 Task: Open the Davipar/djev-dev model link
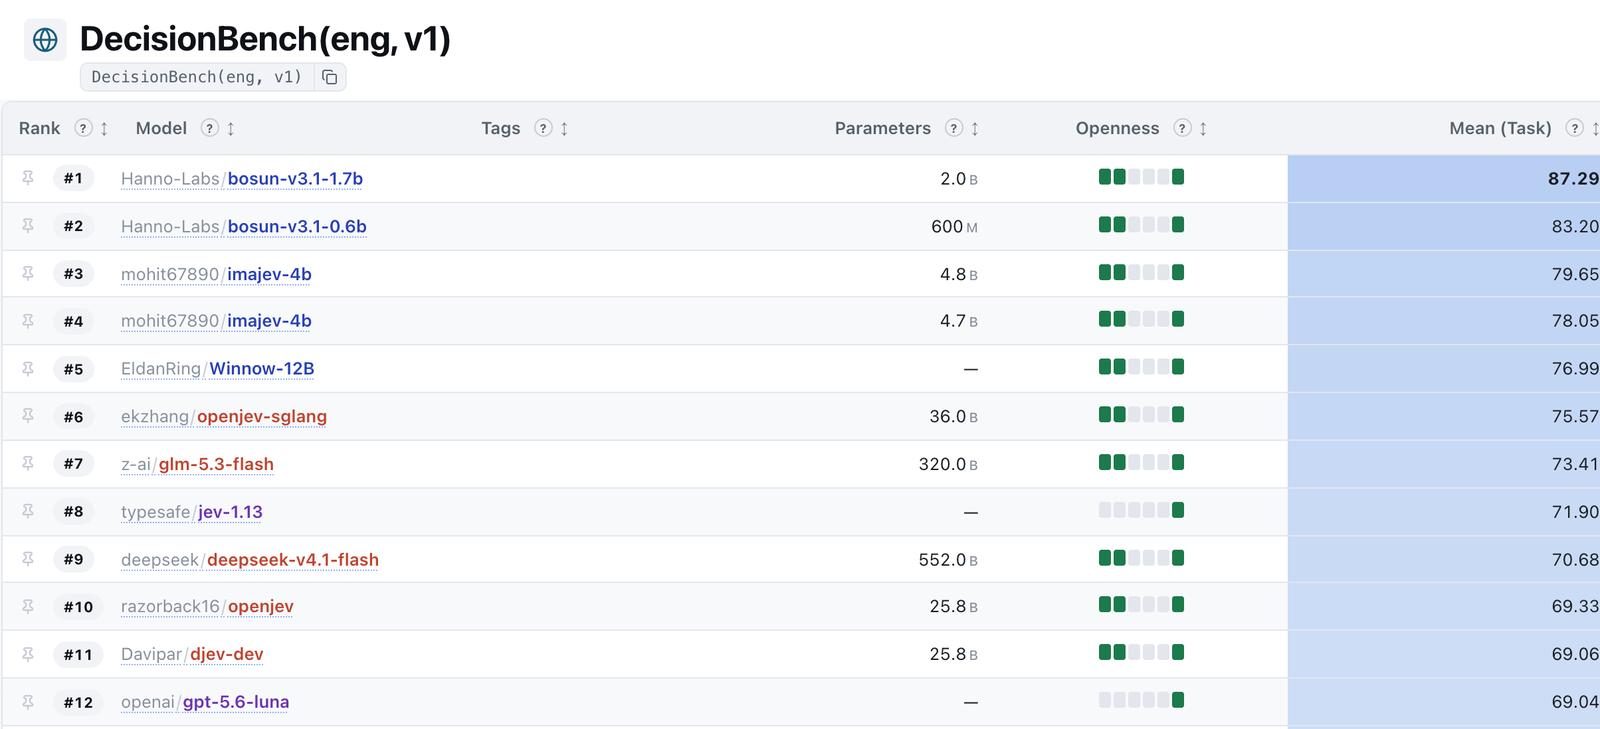click(x=192, y=655)
